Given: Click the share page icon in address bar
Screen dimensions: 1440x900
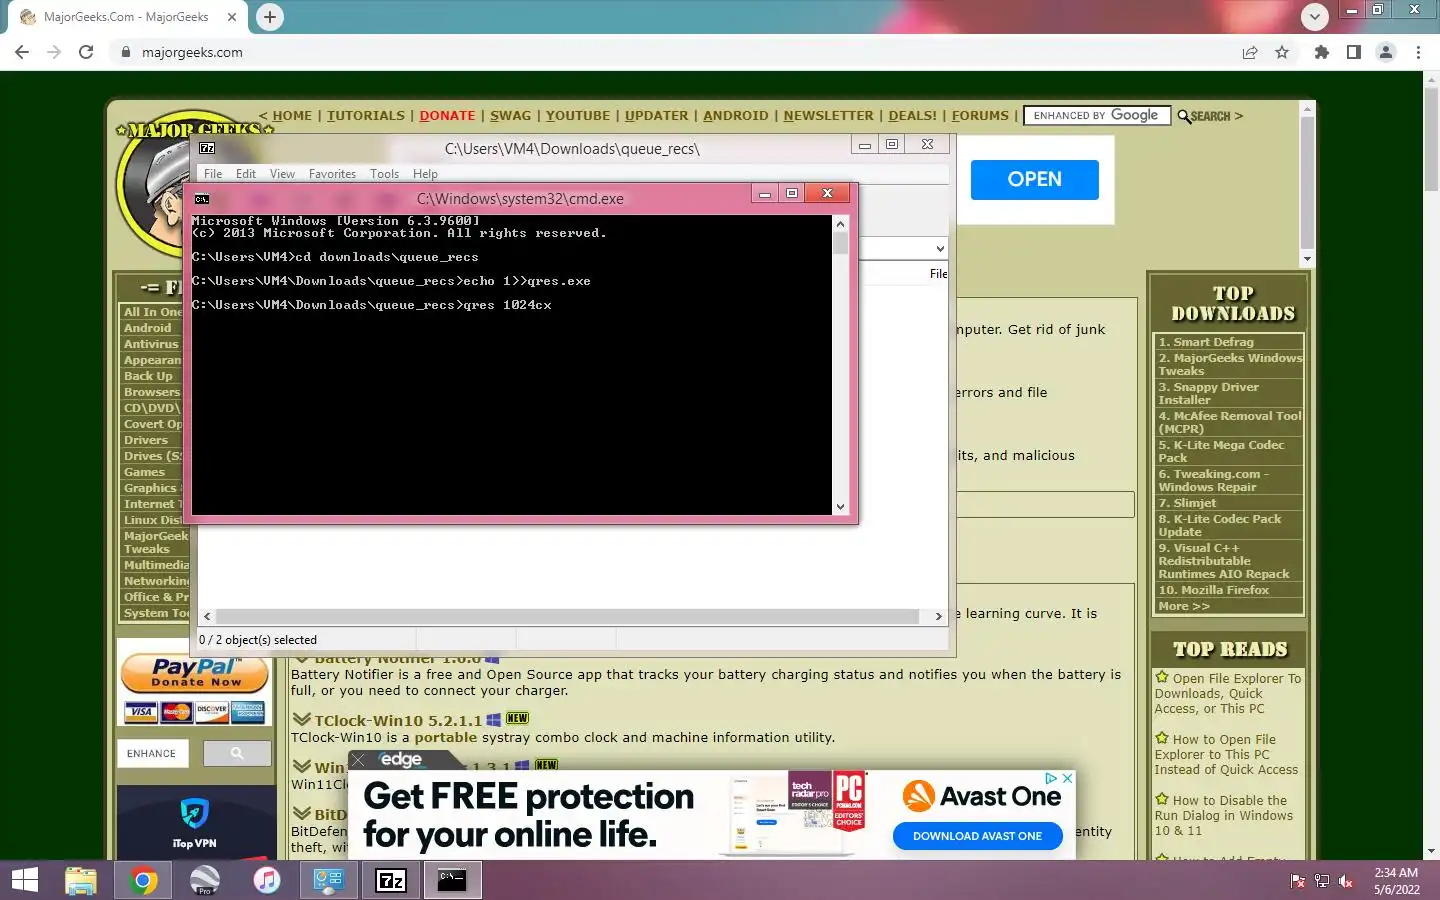Looking at the screenshot, I should coord(1250,52).
